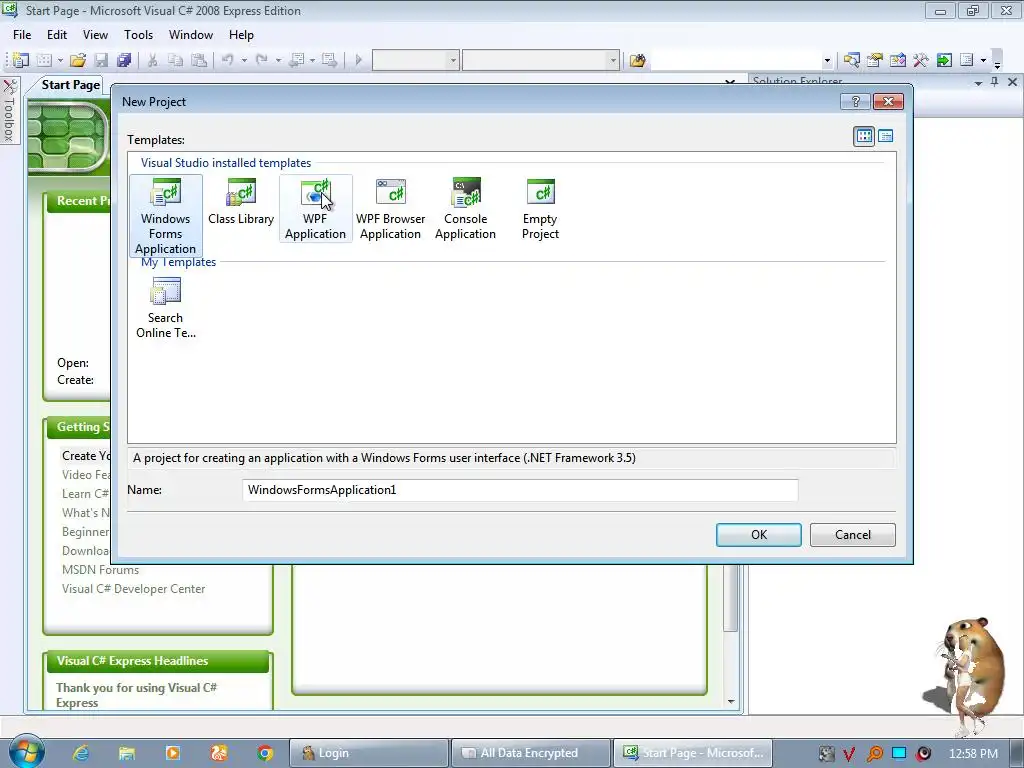Click the New Project toolbar icon

click(20, 60)
